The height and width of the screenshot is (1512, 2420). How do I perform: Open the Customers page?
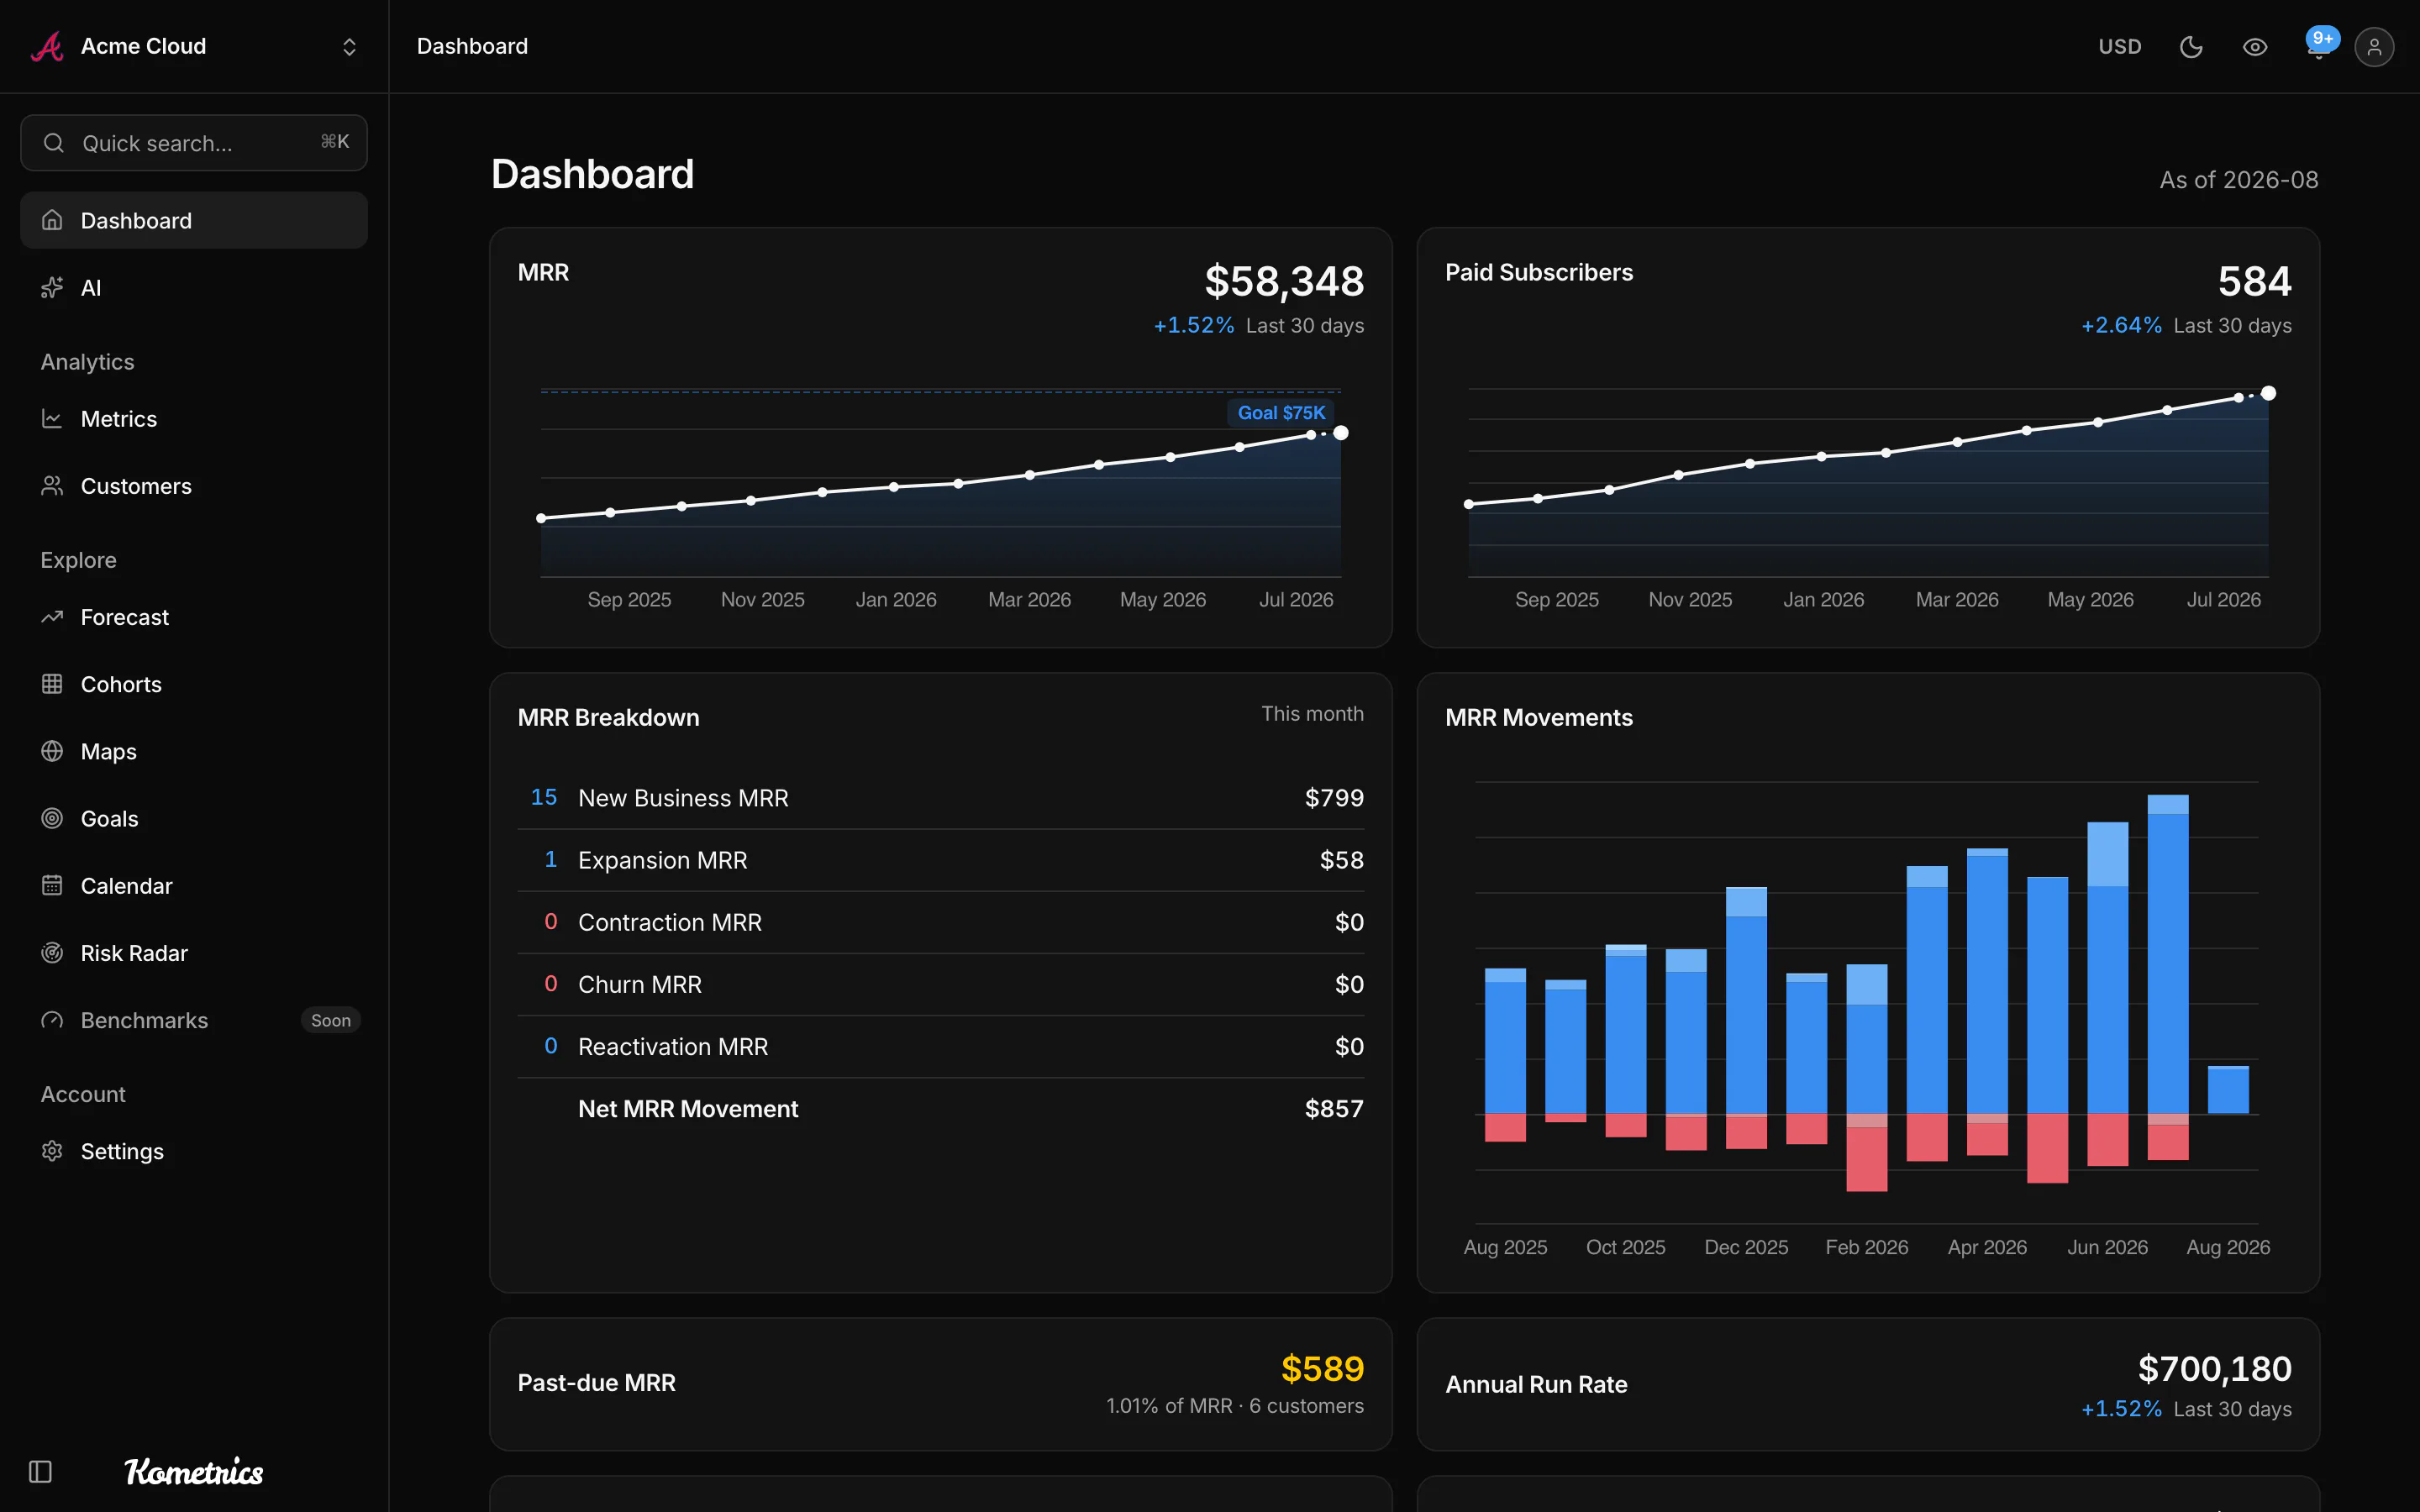(194, 486)
